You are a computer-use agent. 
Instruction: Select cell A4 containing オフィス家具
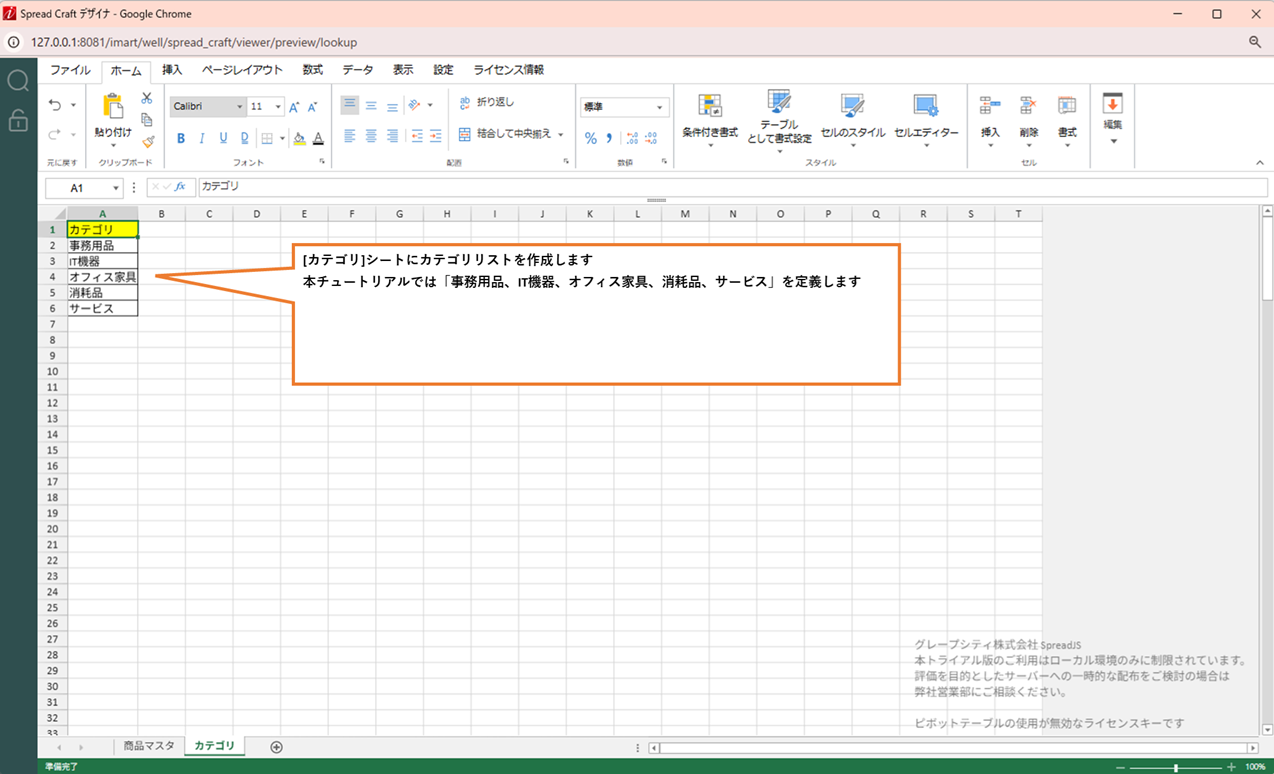pos(102,277)
